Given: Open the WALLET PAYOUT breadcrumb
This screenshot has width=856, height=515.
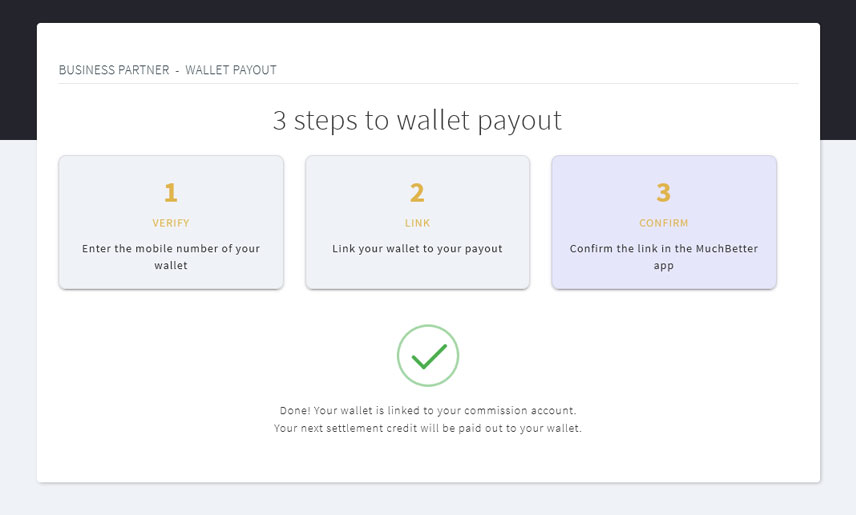Looking at the screenshot, I should click(231, 70).
